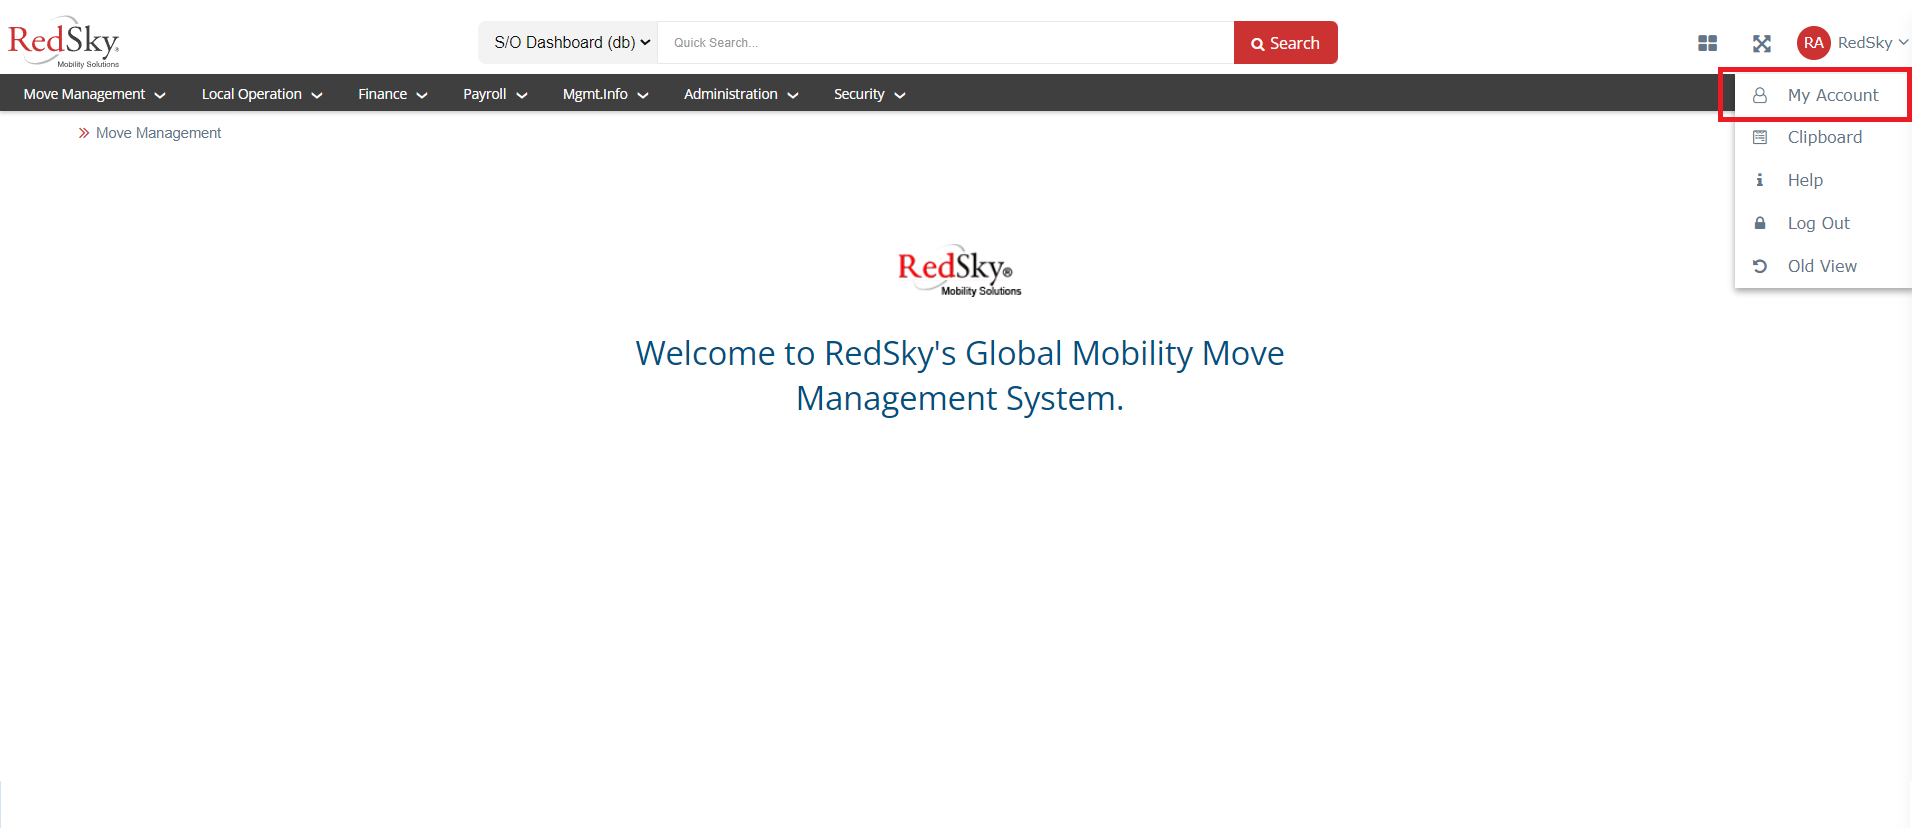The height and width of the screenshot is (828, 1912).
Task: Expand the Move Management menu
Action: 94,94
